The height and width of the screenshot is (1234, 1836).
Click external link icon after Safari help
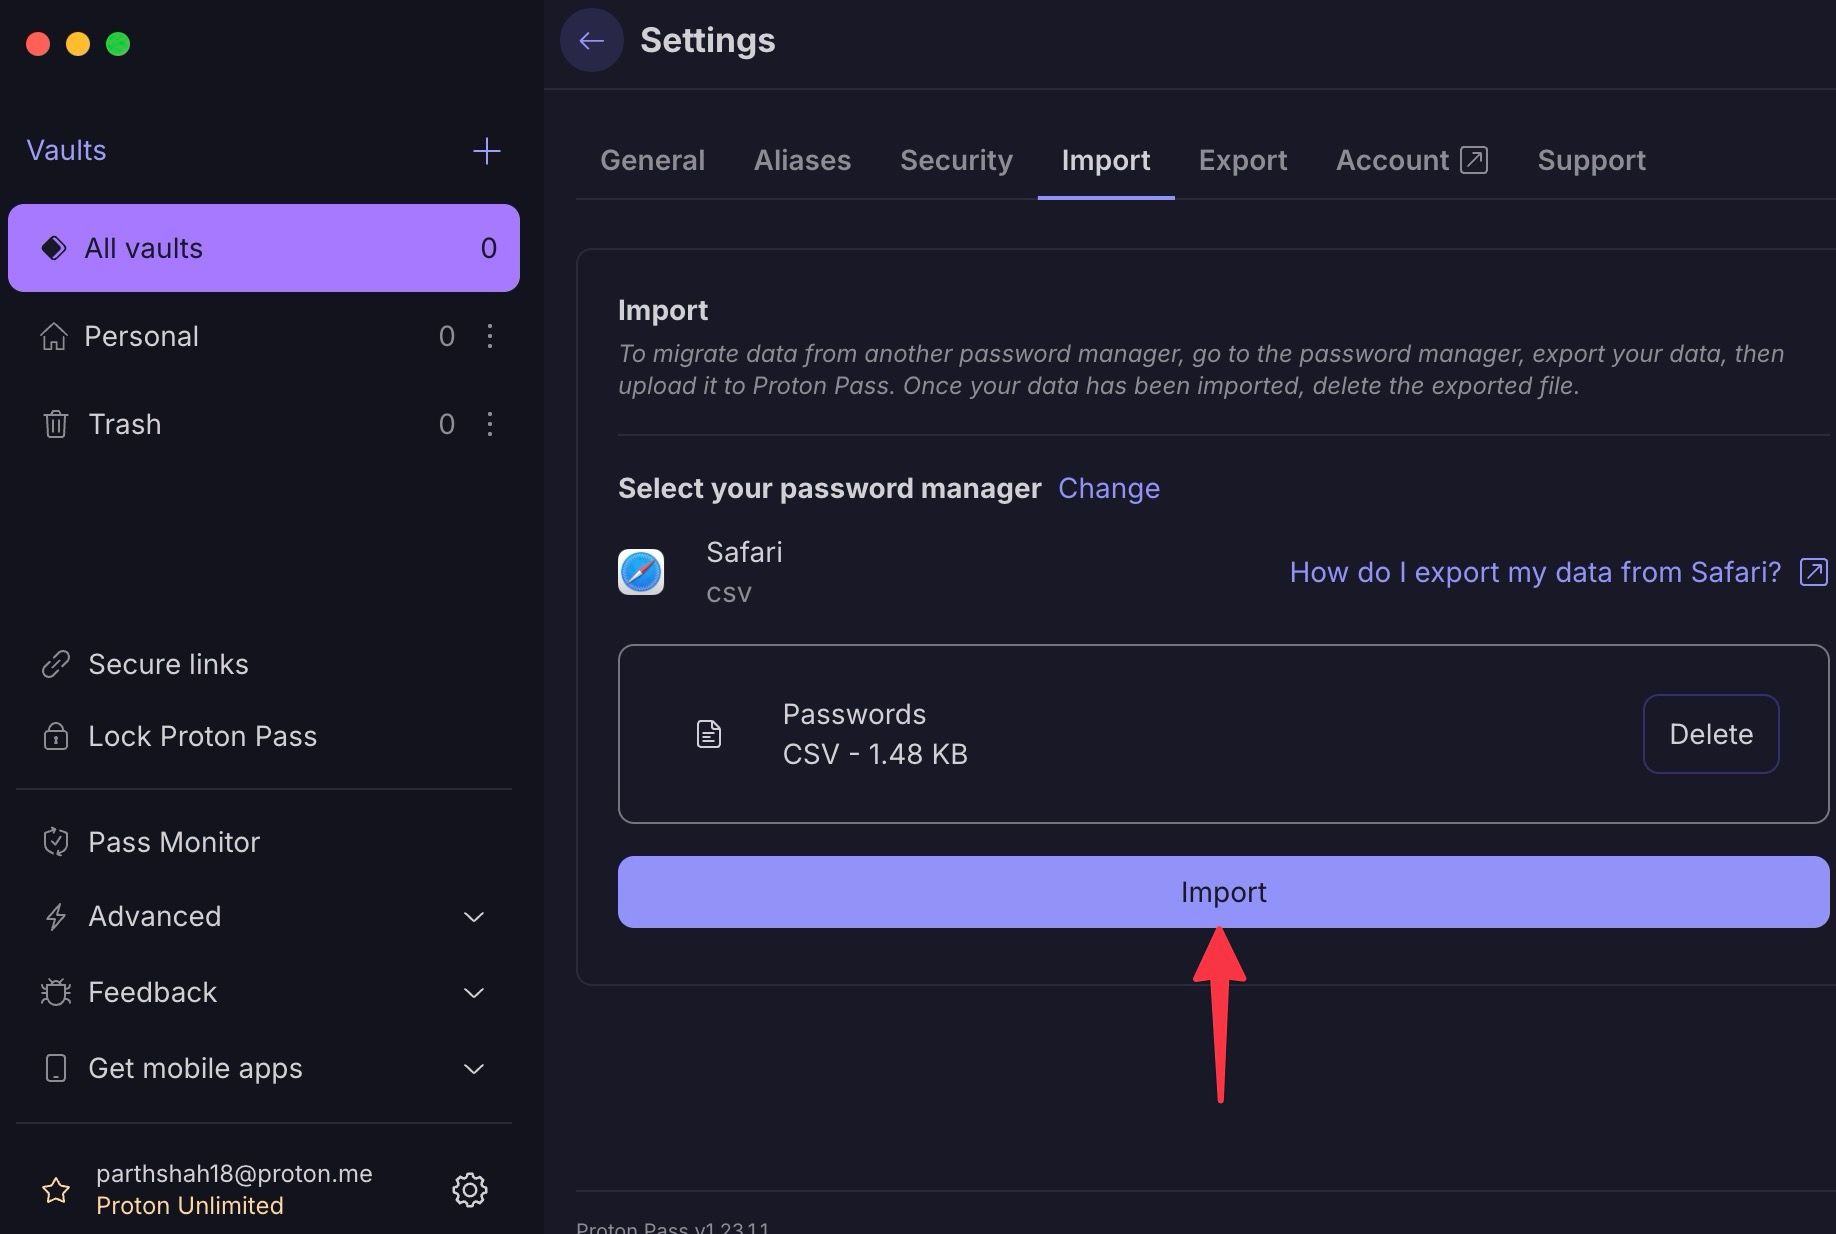point(1813,572)
